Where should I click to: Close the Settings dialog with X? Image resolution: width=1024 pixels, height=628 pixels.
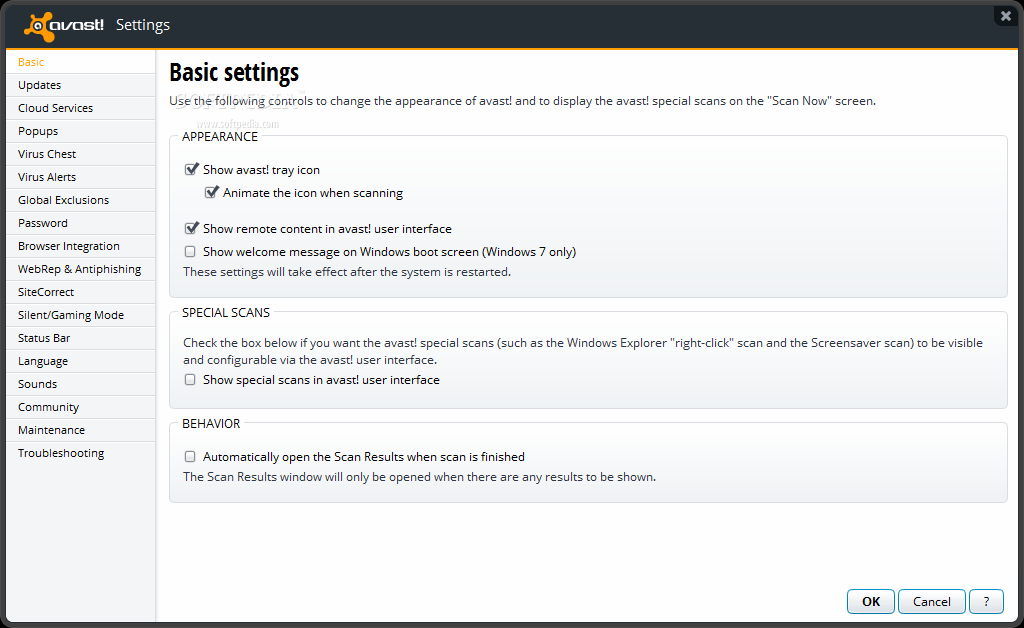point(1006,16)
